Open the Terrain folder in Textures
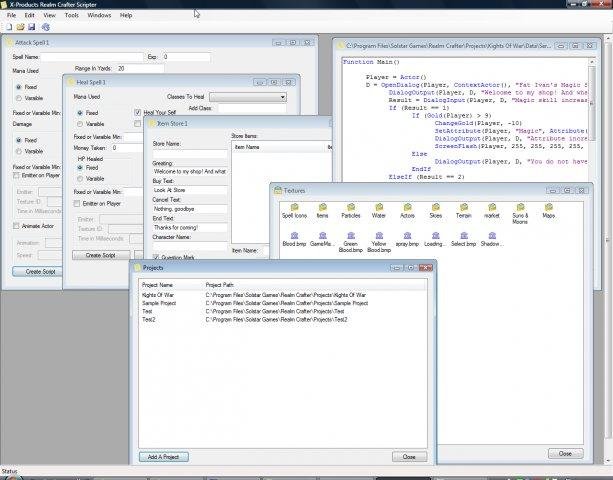This screenshot has width=613, height=480. [x=464, y=211]
